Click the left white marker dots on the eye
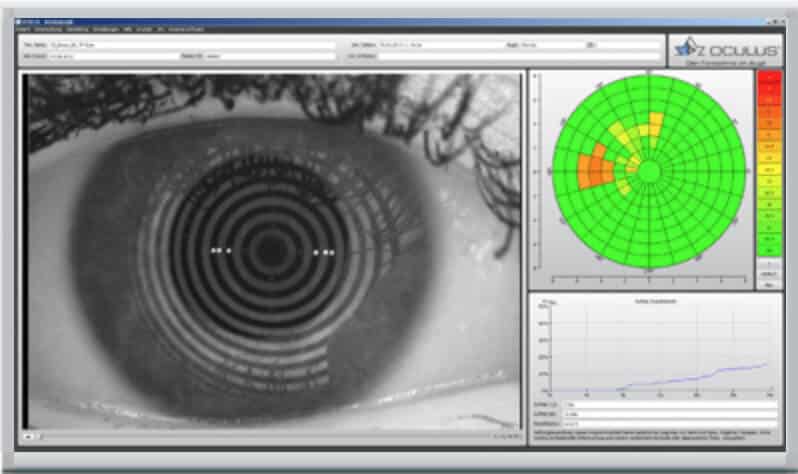The image size is (798, 474). point(220,250)
